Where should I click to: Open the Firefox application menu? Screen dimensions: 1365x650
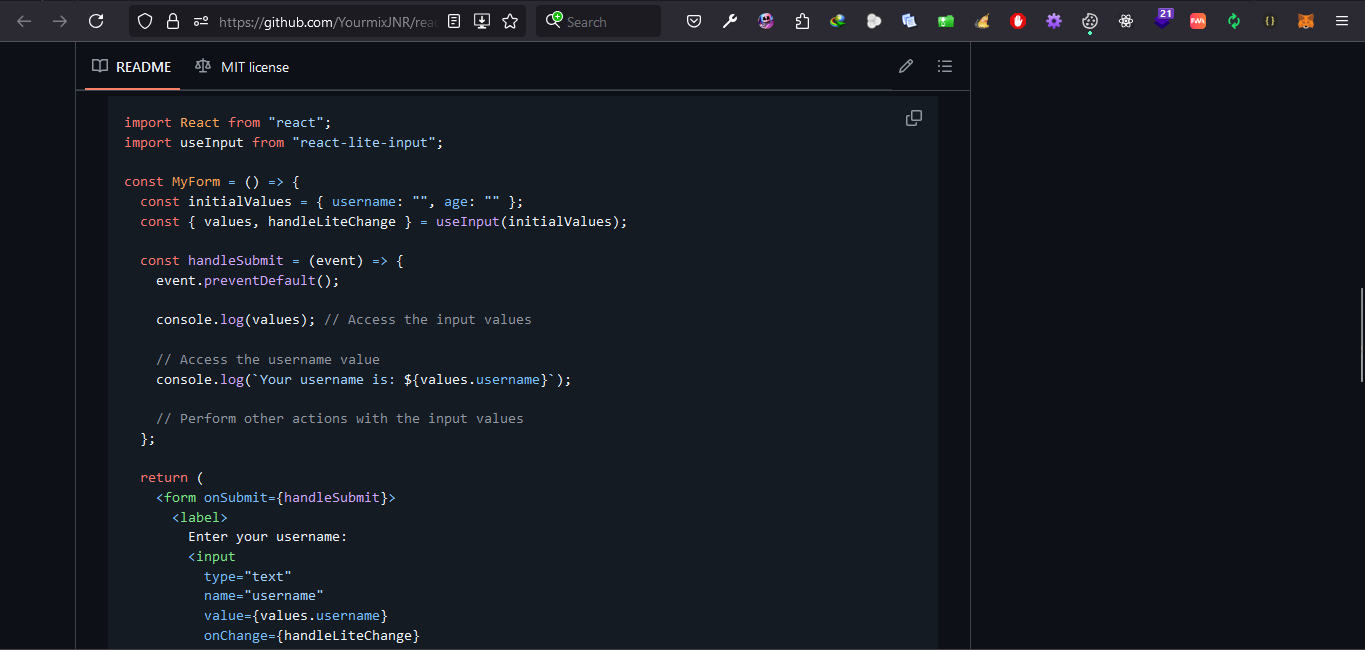[1341, 20]
